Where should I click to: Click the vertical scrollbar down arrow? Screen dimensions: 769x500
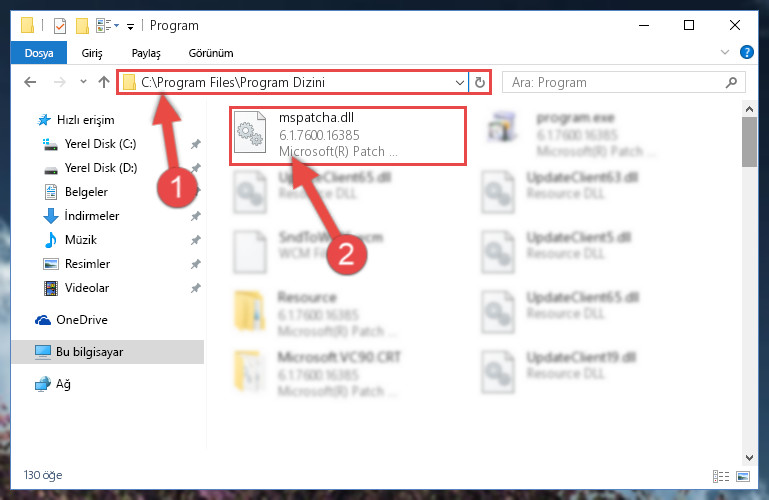point(749,457)
